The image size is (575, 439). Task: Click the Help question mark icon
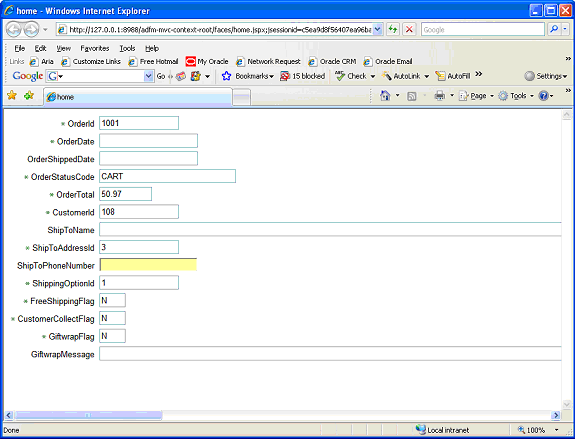[543, 96]
